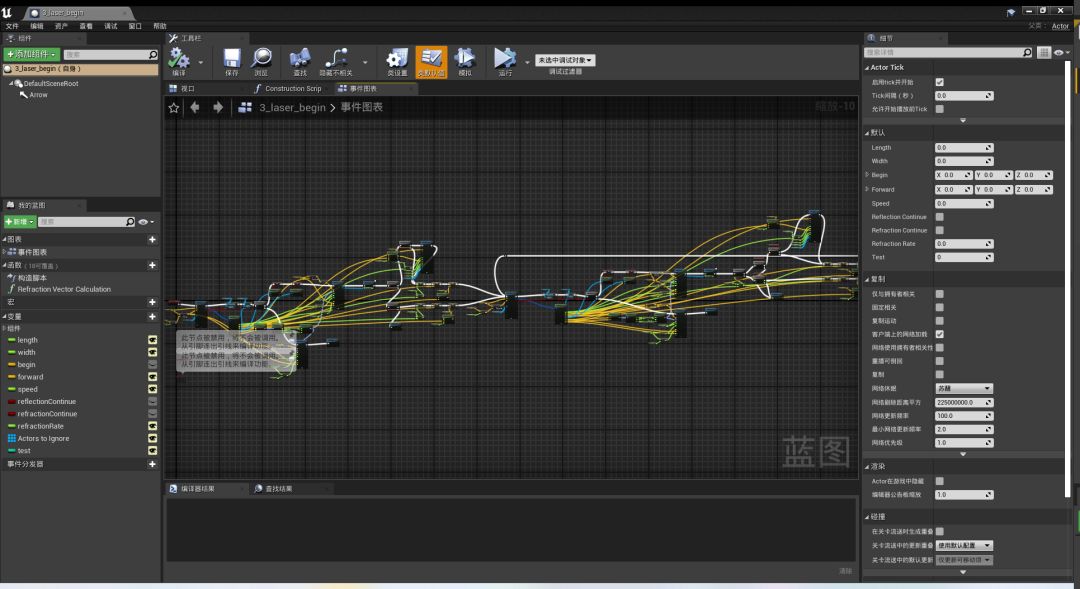This screenshot has width=1080, height=589.
Task: Toggle the Reflection Continue checkbox in details
Action: coord(939,217)
